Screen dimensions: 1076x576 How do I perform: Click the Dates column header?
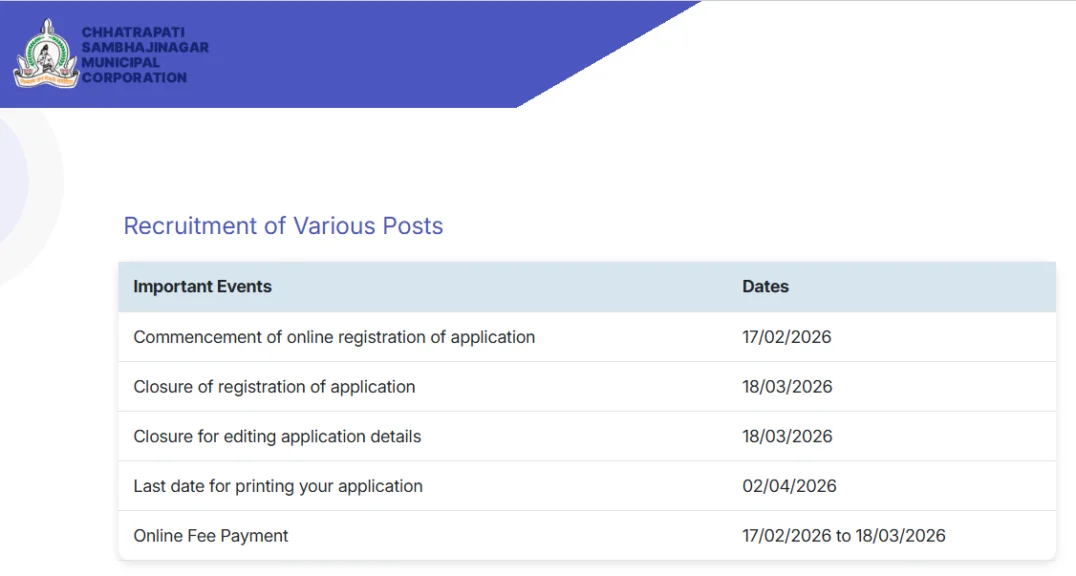pos(765,286)
